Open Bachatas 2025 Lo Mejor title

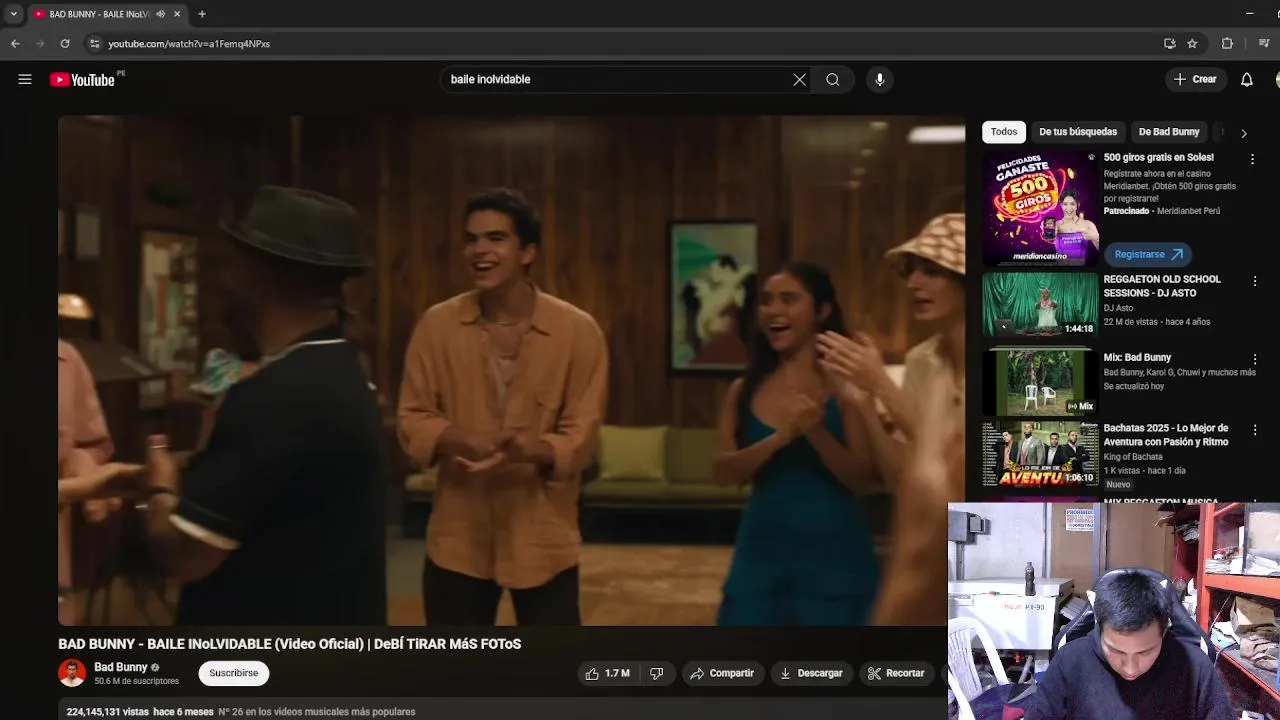(1166, 435)
